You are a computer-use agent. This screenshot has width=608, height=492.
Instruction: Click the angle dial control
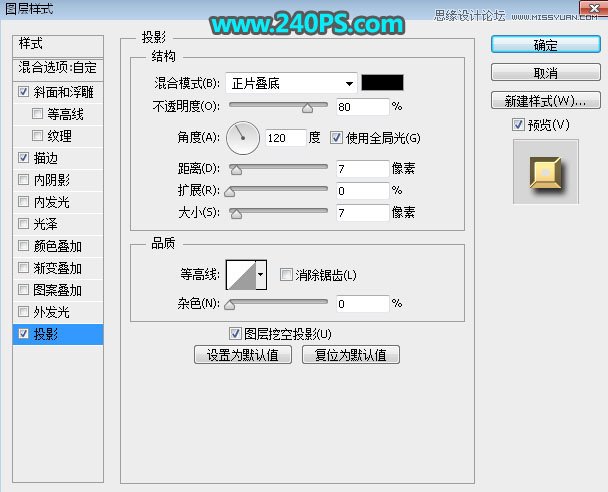coord(243,138)
